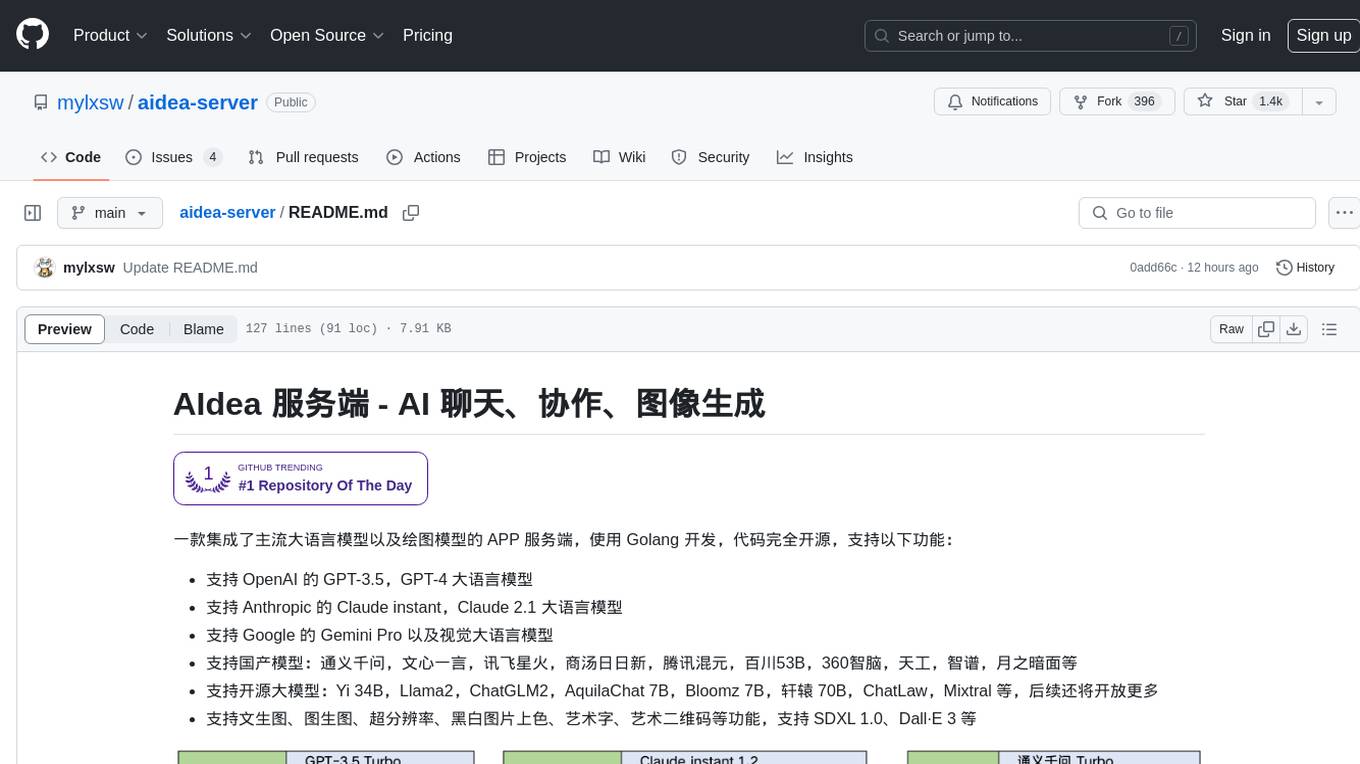Image resolution: width=1360 pixels, height=764 pixels.
Task: View the 396 forks count
Action: [x=1144, y=102]
